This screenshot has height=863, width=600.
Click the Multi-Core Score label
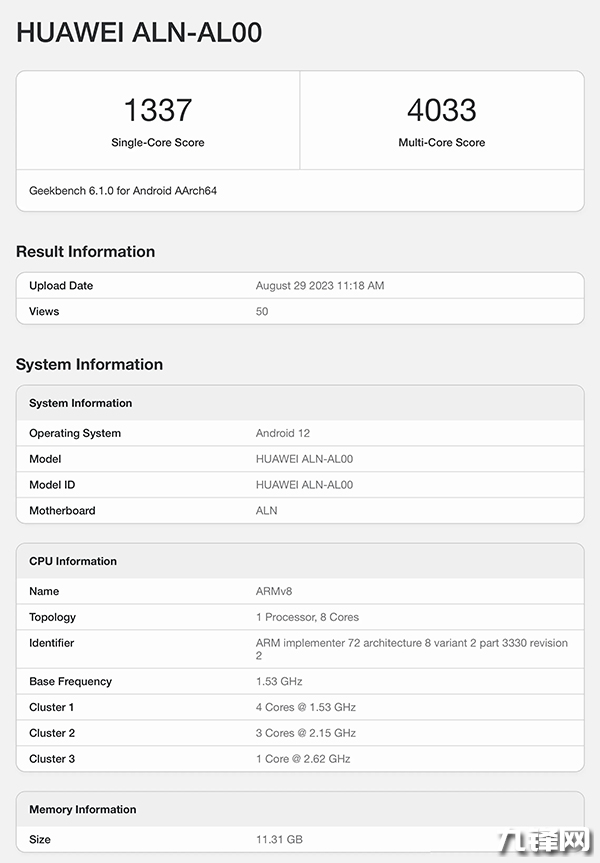pos(442,143)
